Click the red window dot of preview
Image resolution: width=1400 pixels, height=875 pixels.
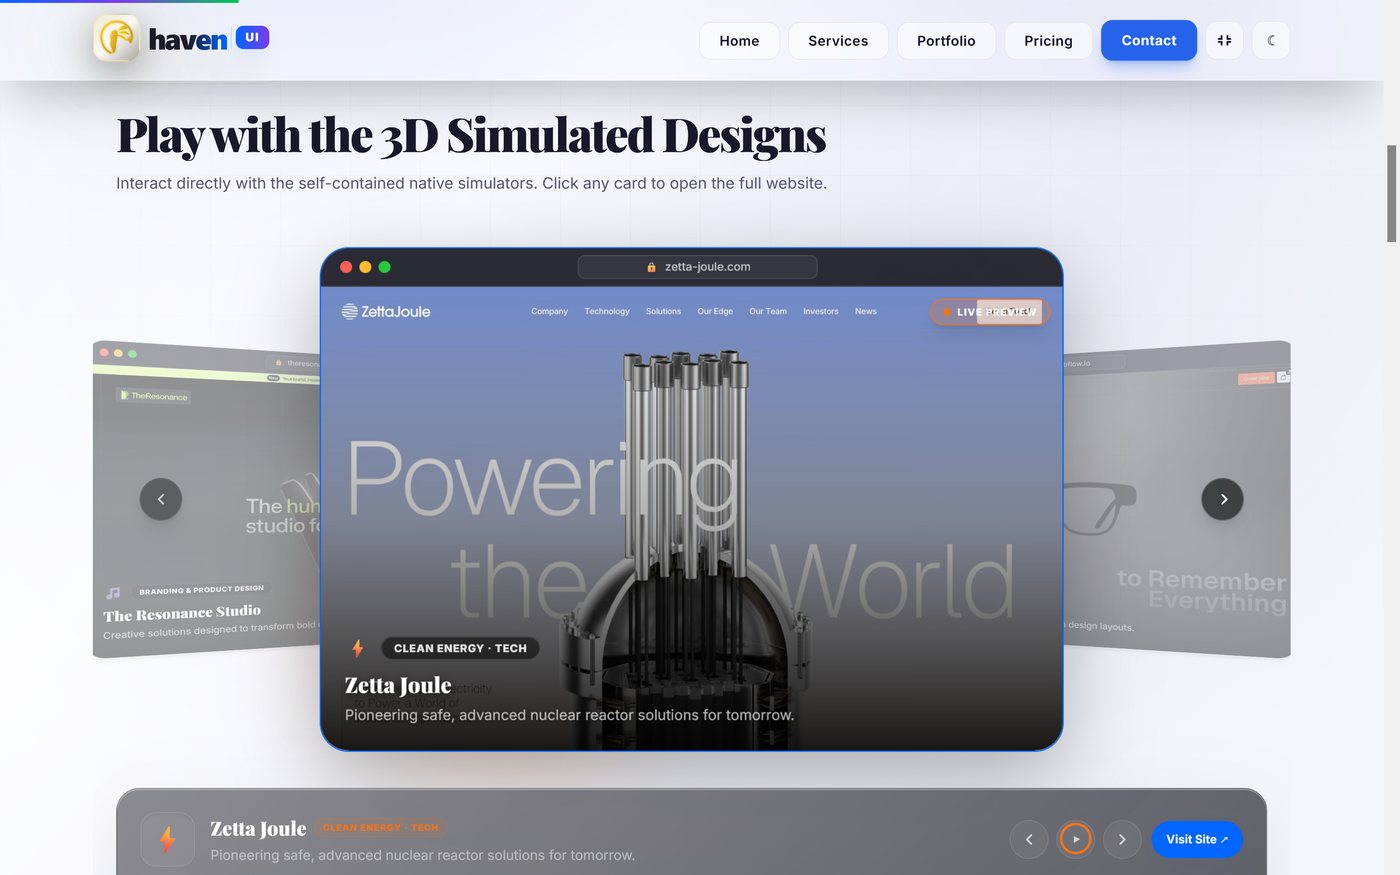pyautogui.click(x=346, y=267)
